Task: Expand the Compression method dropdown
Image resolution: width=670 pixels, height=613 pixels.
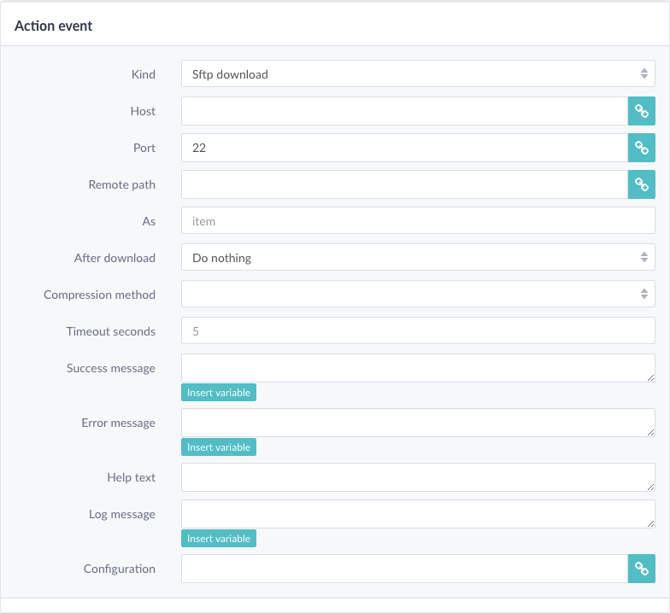Action: tap(418, 294)
